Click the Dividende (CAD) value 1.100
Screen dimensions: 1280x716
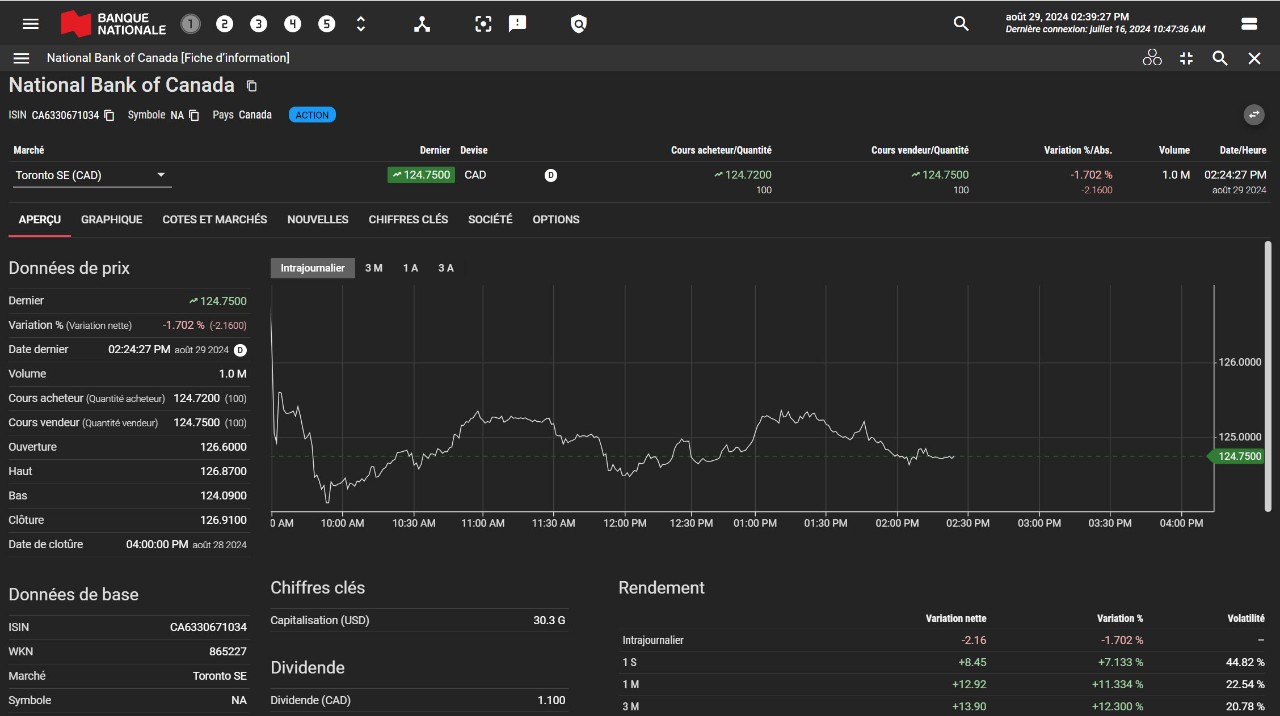pos(551,700)
